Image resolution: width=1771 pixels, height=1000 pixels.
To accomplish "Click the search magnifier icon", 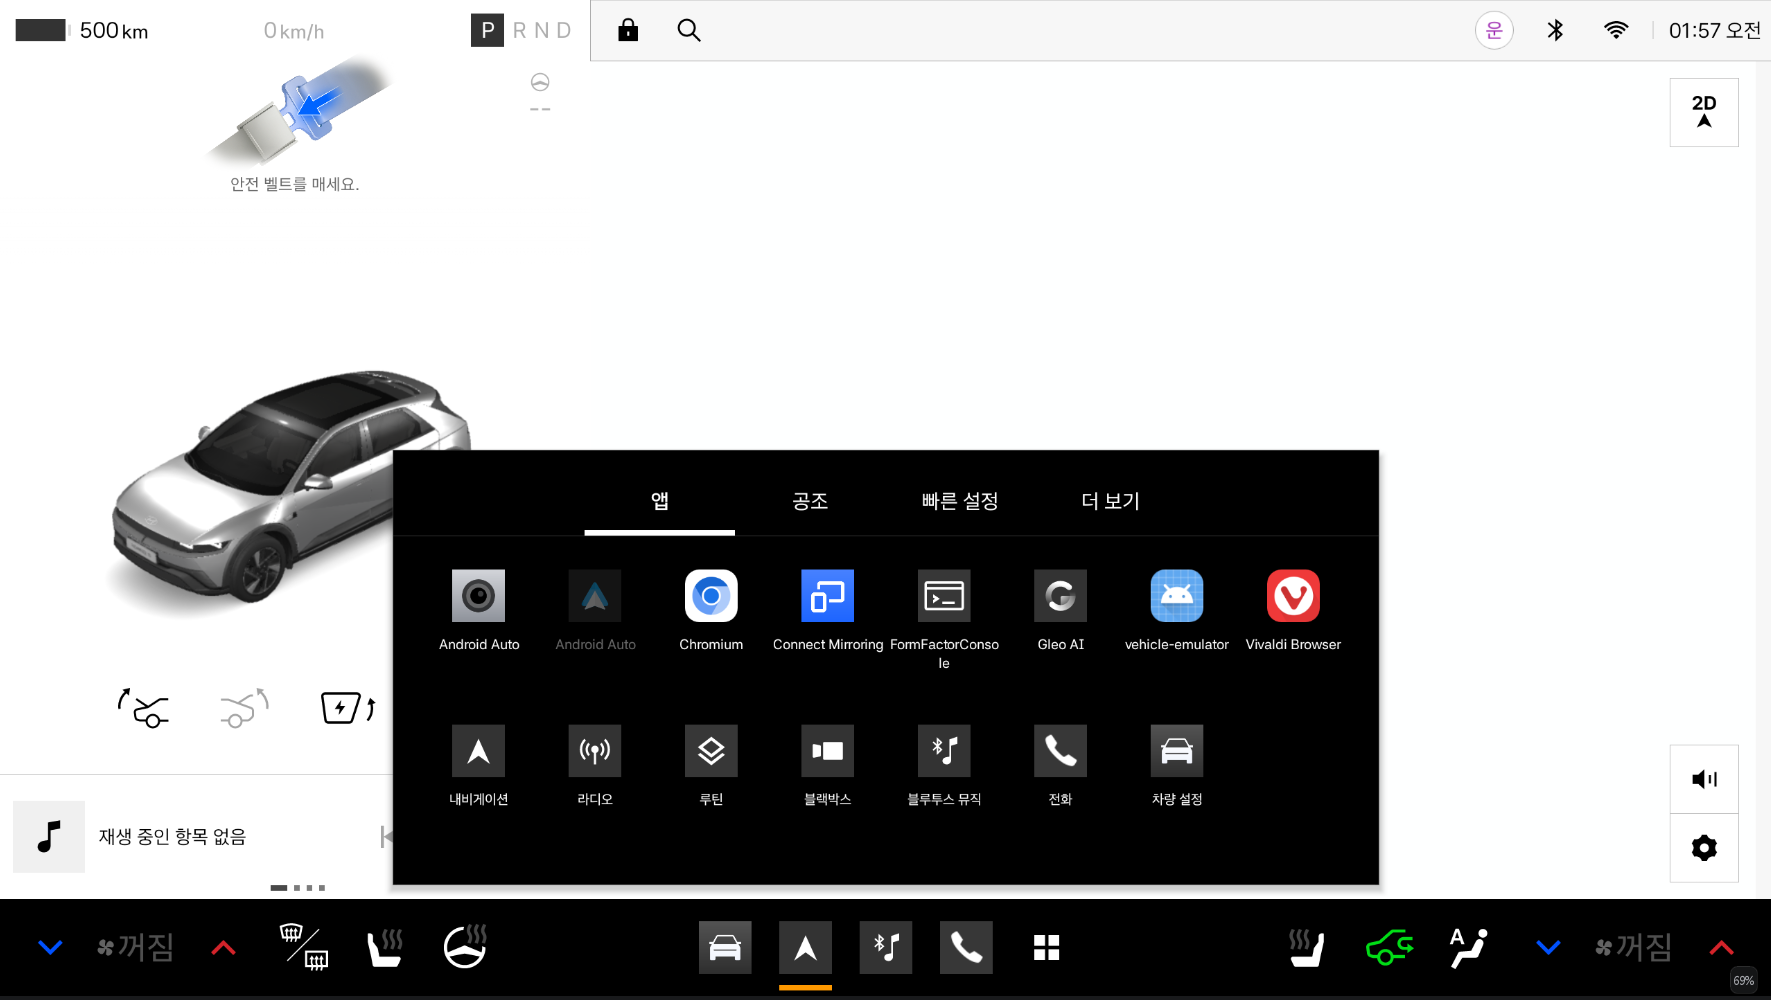I will [689, 30].
